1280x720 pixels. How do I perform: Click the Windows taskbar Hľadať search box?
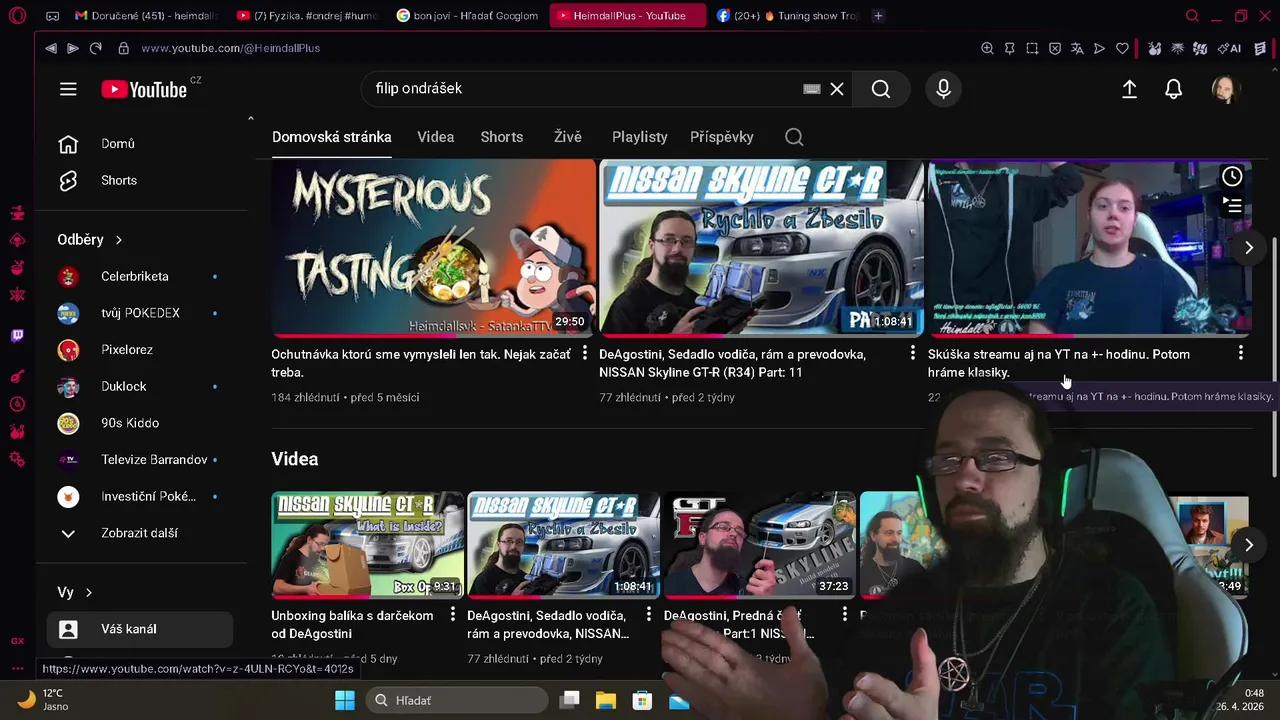pos(457,700)
